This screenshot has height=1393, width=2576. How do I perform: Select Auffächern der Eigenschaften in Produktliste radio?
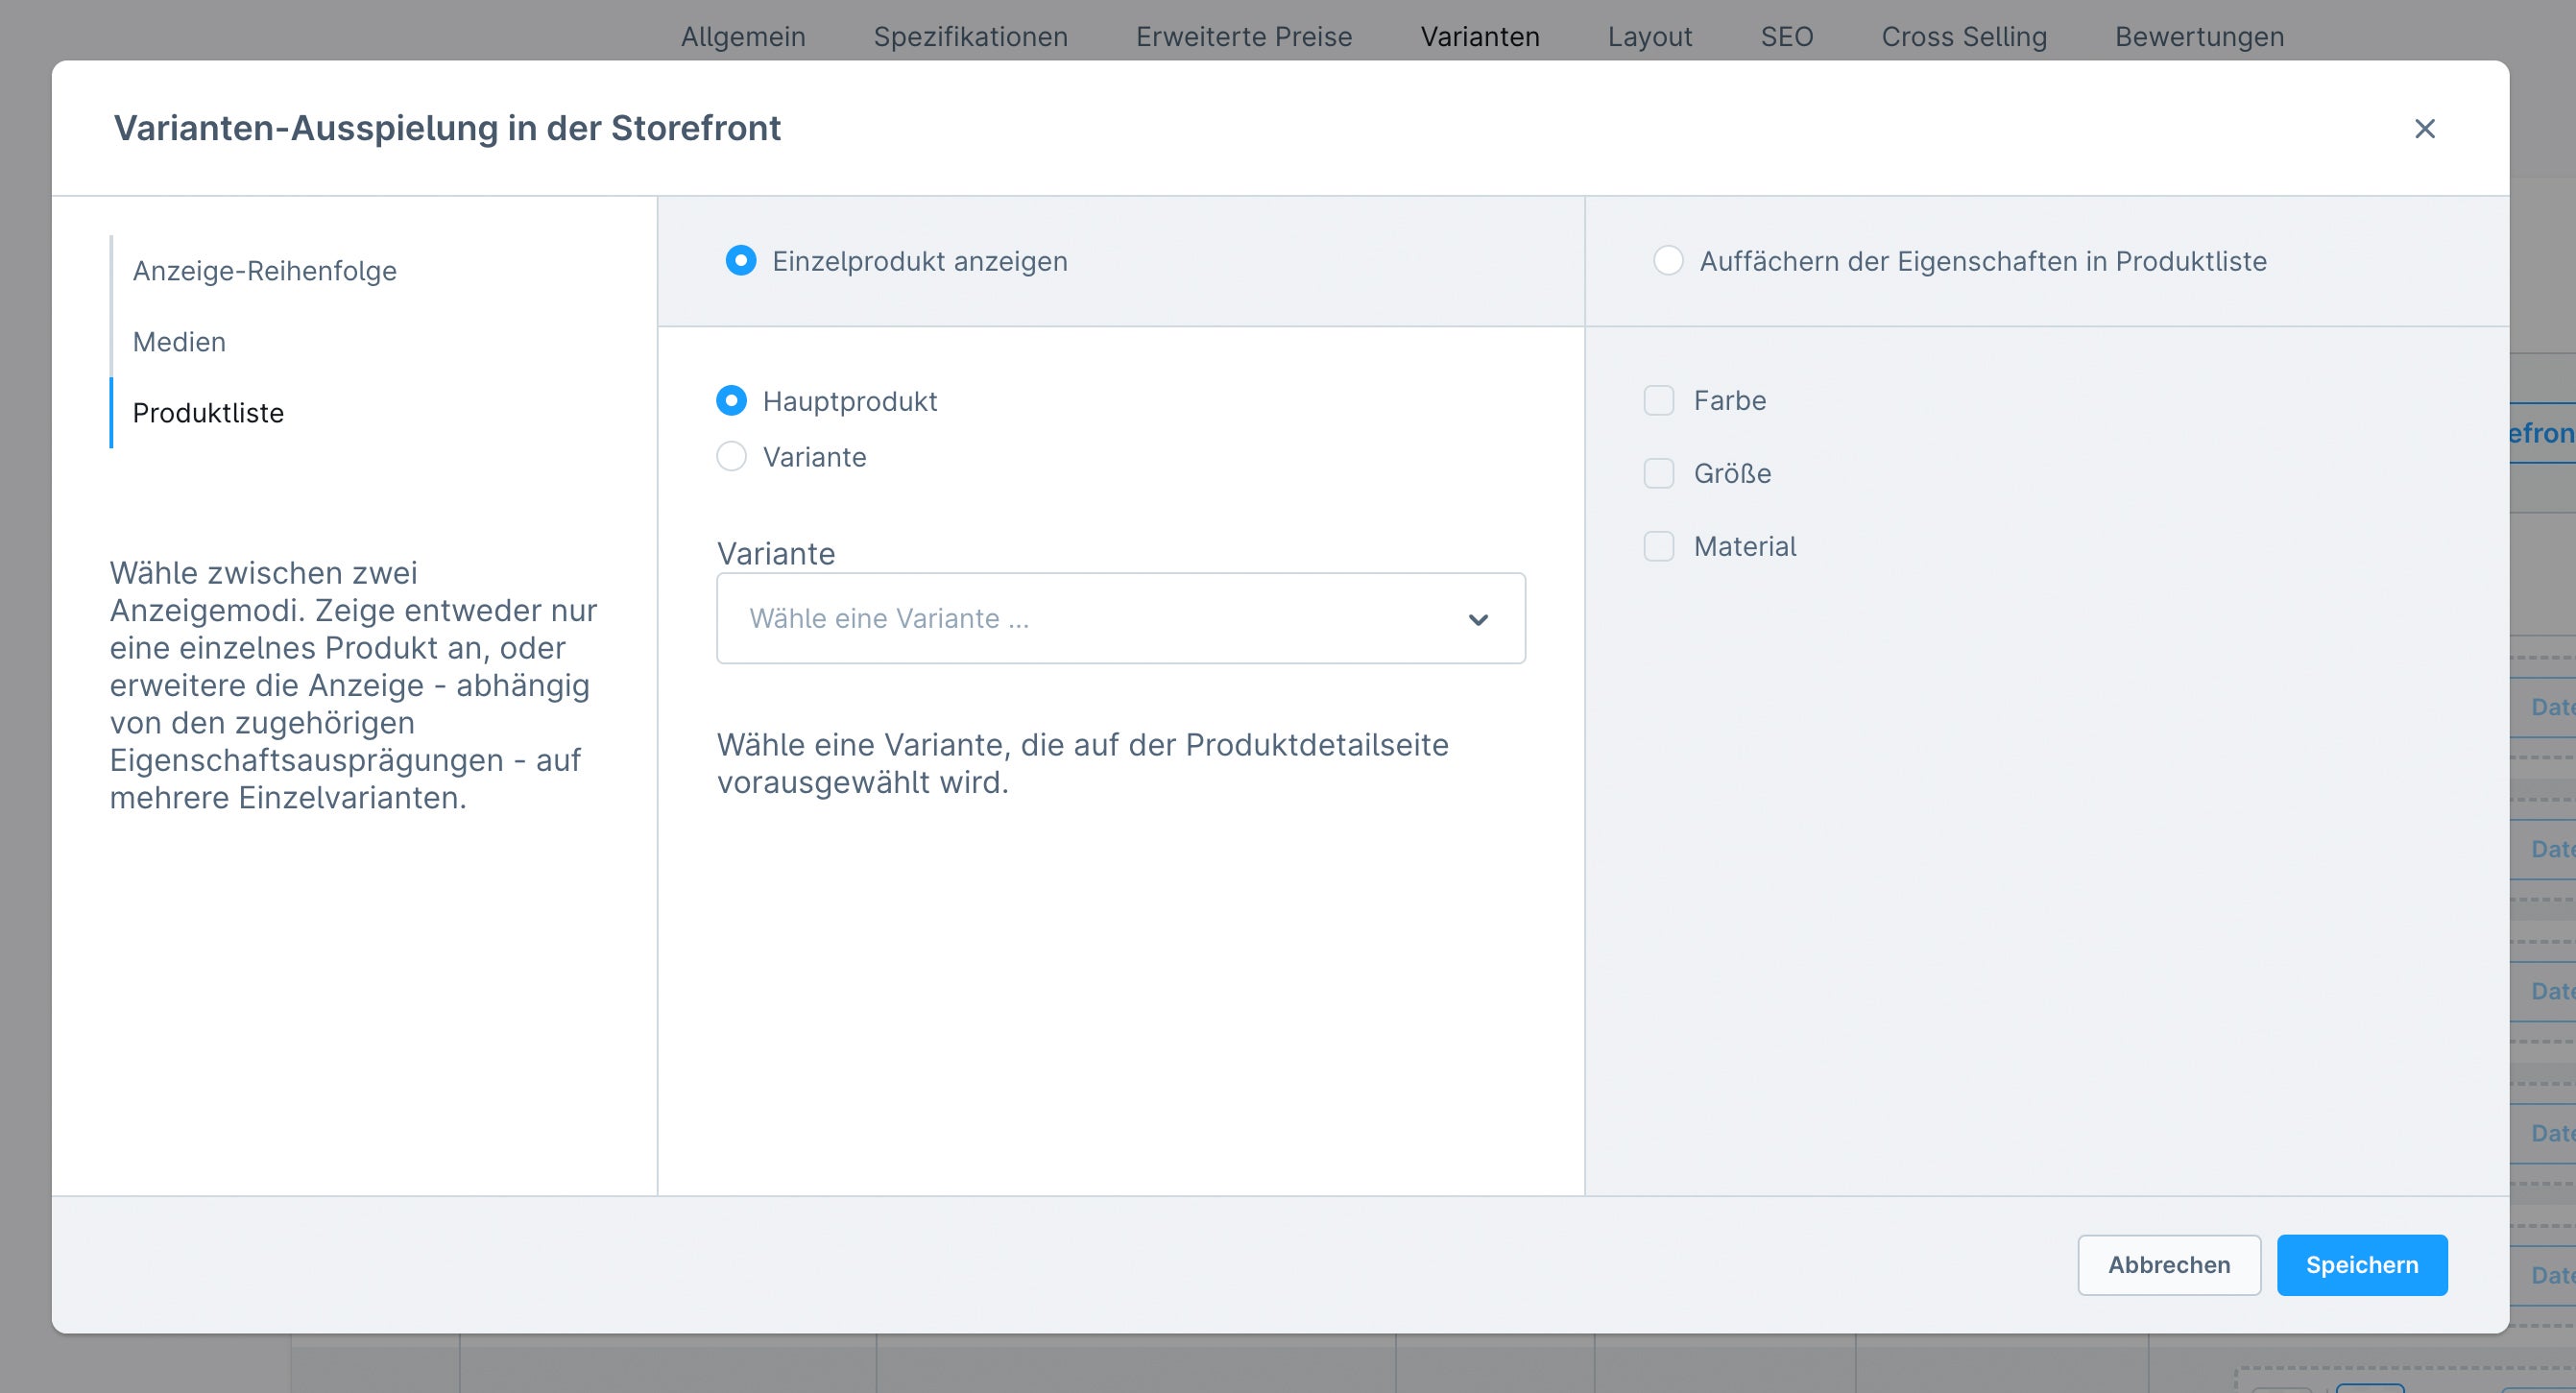tap(1668, 261)
